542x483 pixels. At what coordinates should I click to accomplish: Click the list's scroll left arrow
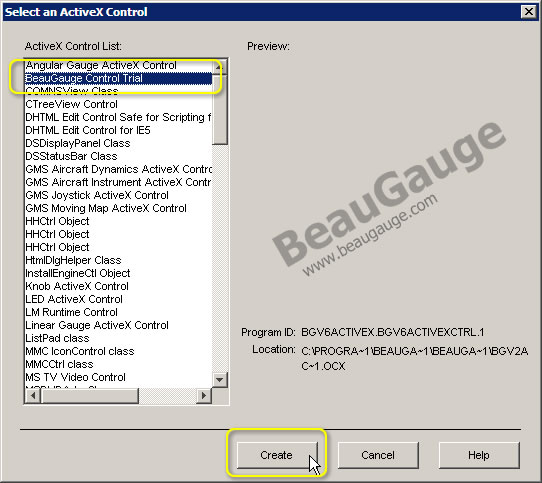pyautogui.click(x=33, y=396)
